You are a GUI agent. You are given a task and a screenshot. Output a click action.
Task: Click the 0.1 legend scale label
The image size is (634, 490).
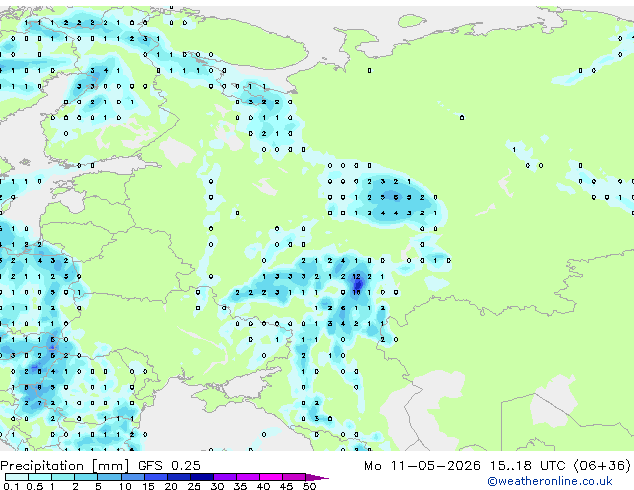pyautogui.click(x=11, y=486)
